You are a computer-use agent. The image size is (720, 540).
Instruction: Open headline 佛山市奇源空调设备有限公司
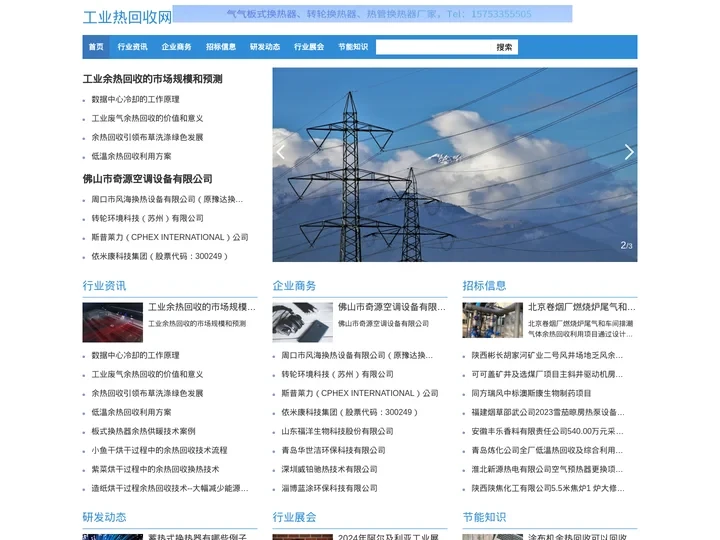(147, 179)
